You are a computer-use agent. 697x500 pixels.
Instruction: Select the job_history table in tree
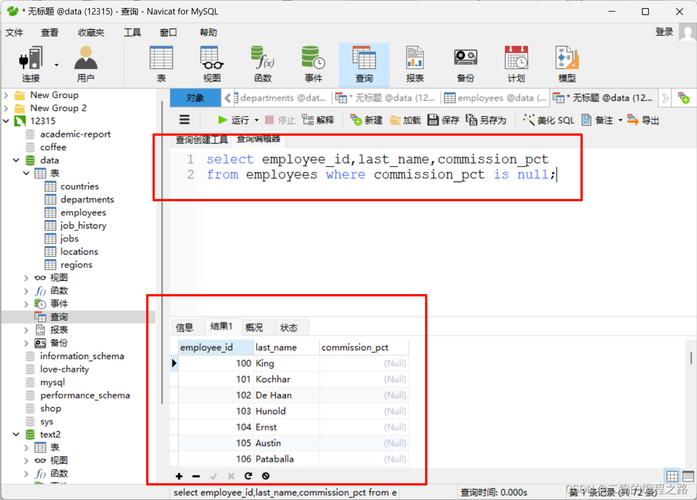[83, 225]
